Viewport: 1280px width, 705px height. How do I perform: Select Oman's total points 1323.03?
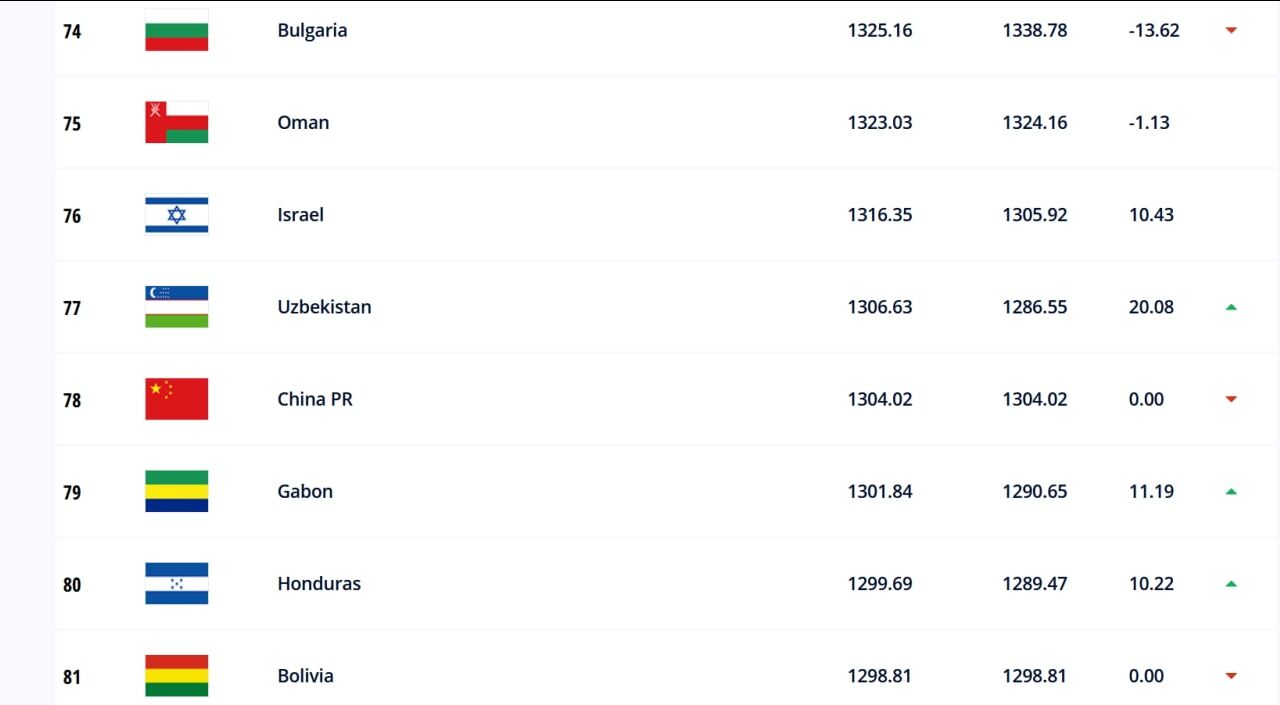coord(880,122)
